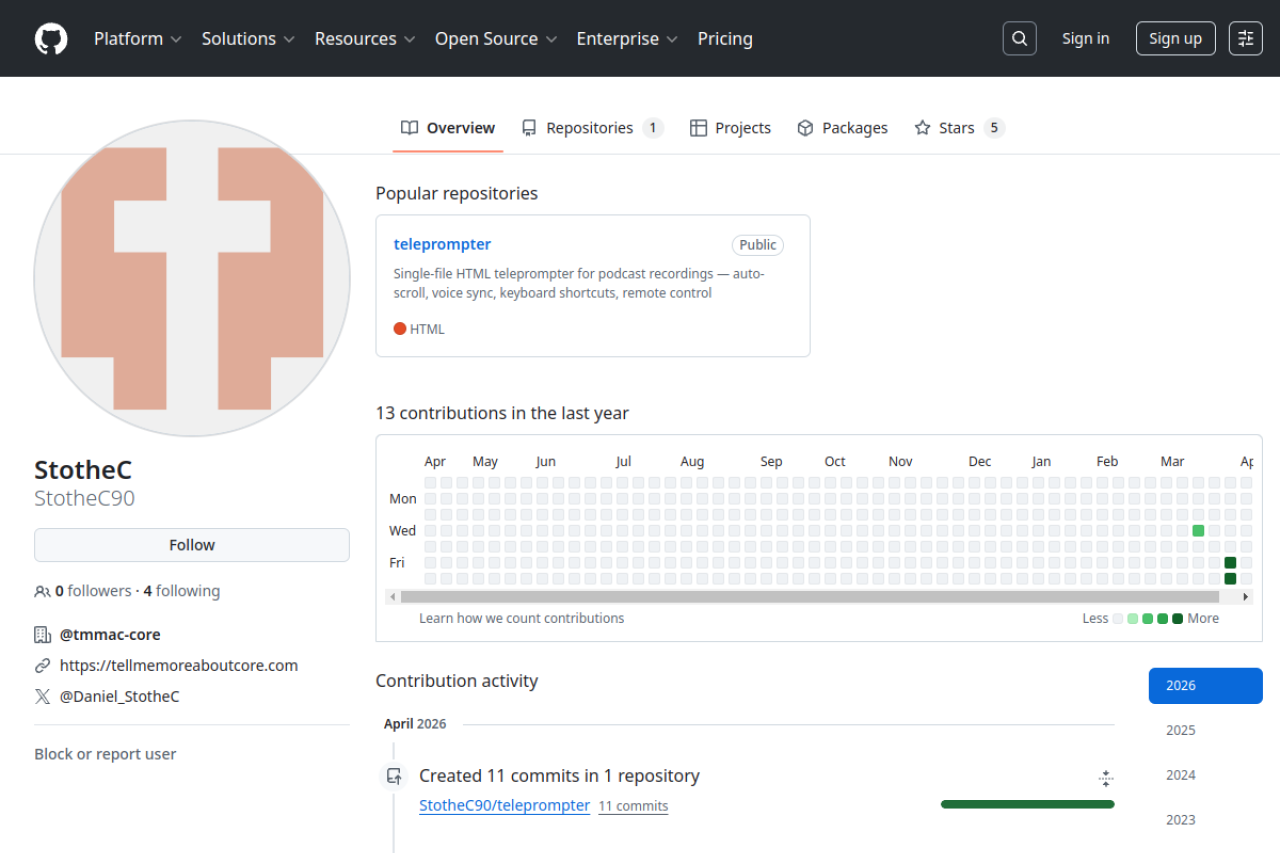Click the Sign up button
The image size is (1280, 853).
(1175, 39)
